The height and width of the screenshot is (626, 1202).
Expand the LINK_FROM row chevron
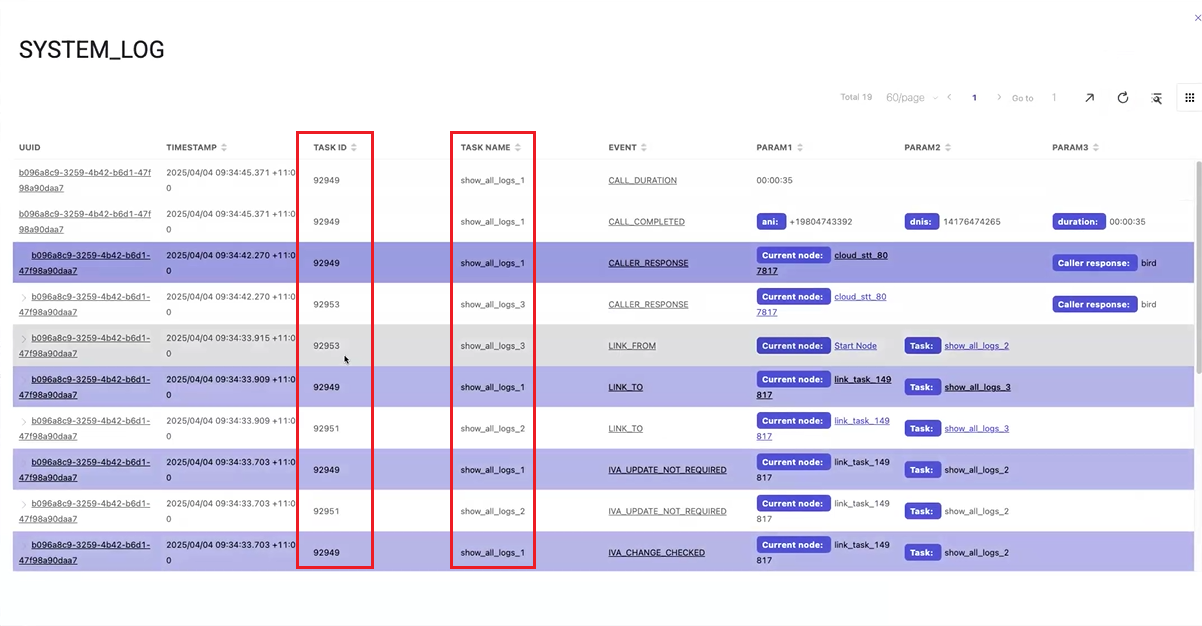(x=24, y=338)
